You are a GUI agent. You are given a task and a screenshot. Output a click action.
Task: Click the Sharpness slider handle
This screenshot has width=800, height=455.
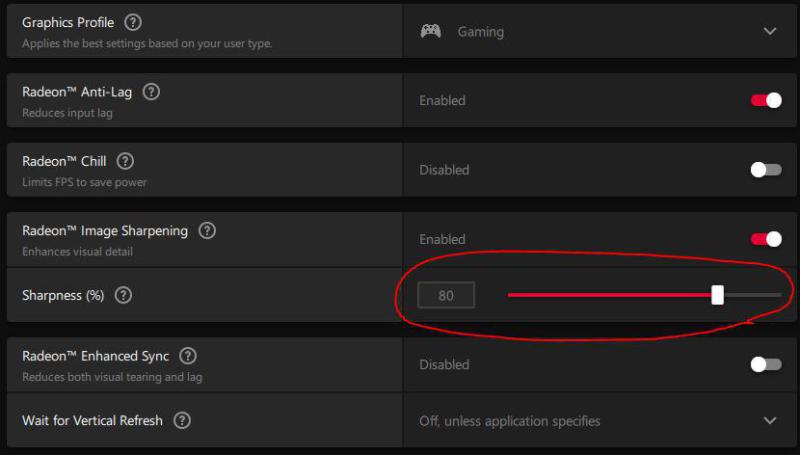tap(717, 295)
